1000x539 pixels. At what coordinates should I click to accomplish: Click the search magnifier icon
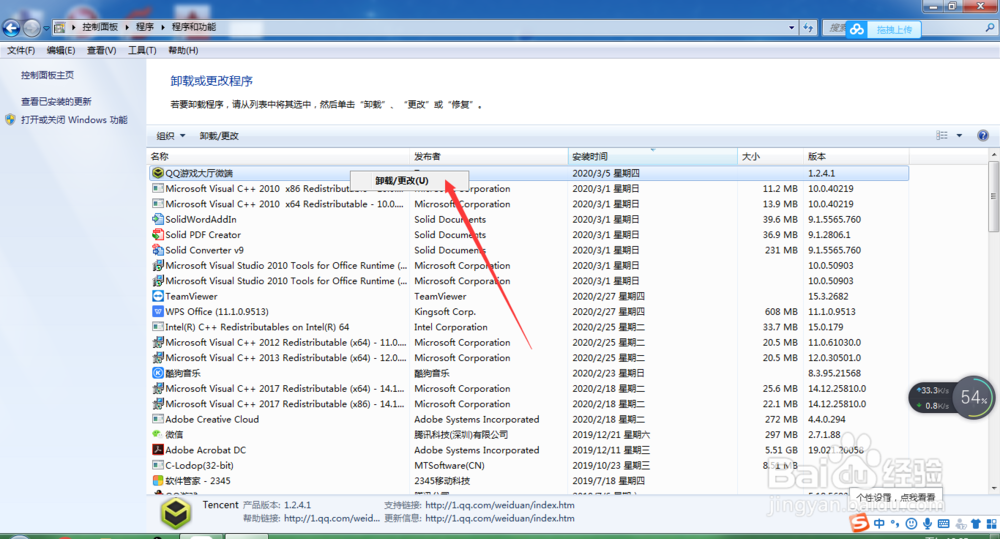[990, 27]
